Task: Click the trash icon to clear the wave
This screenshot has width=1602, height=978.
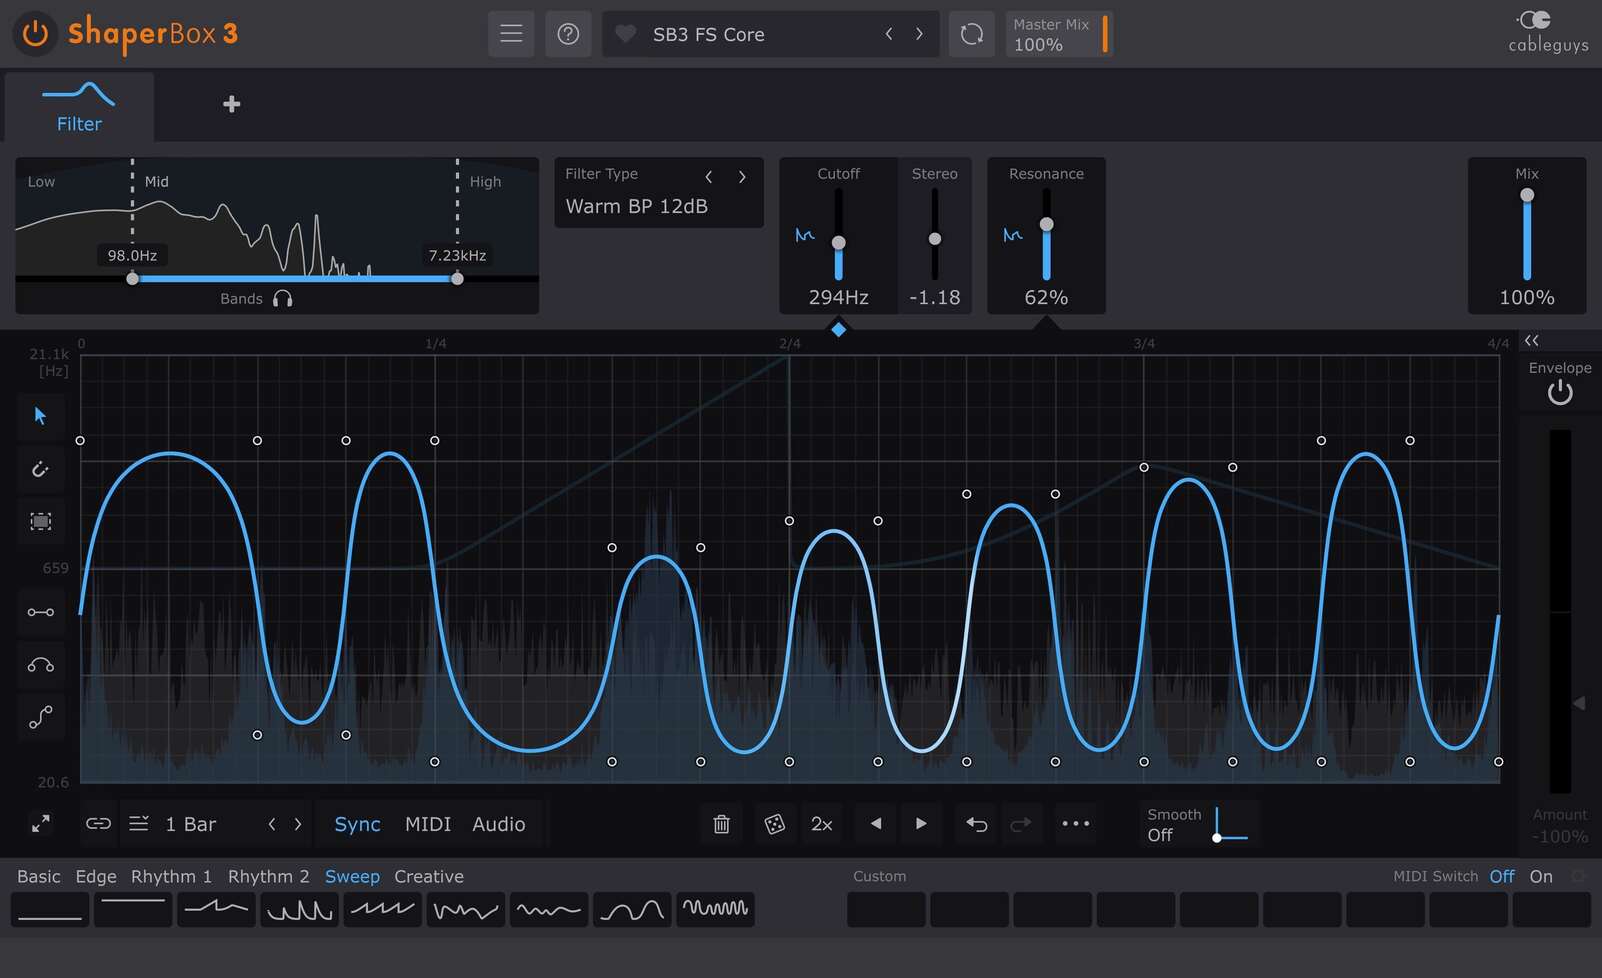Action: click(x=721, y=824)
